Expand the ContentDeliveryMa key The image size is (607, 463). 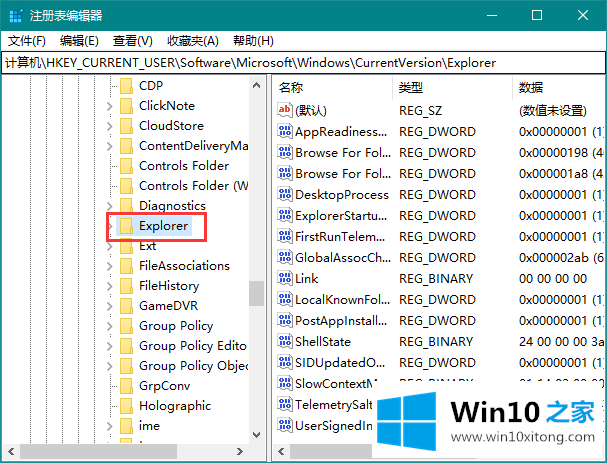[110, 146]
